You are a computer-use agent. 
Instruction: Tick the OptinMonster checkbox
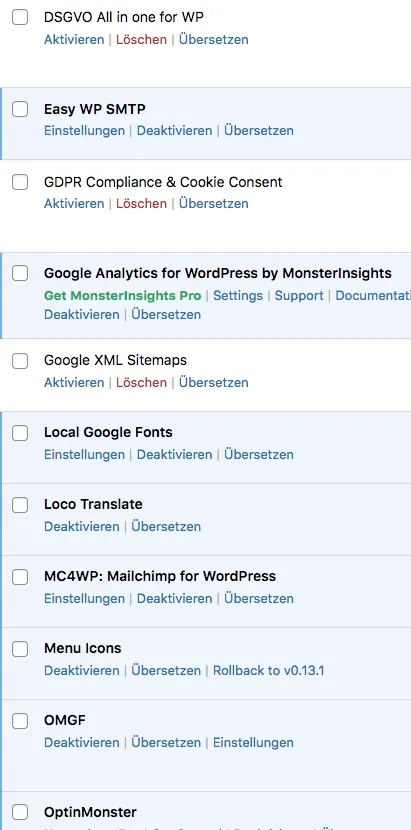click(20, 812)
